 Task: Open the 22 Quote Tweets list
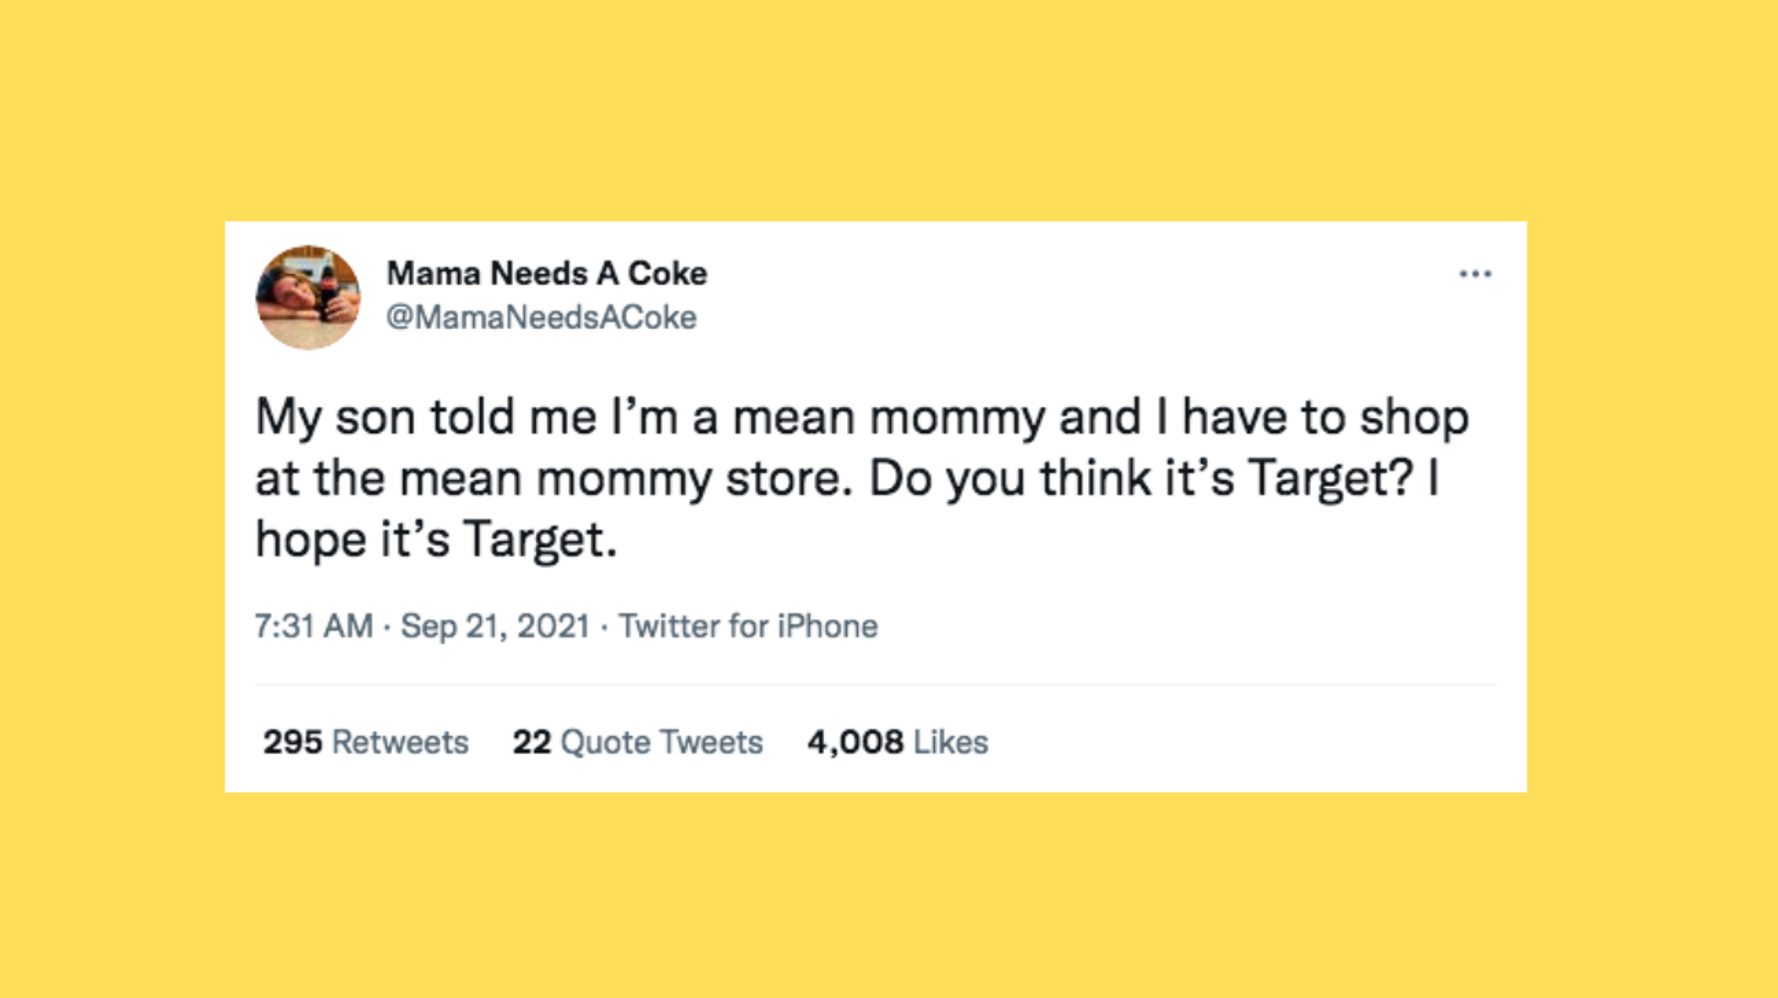coord(637,742)
